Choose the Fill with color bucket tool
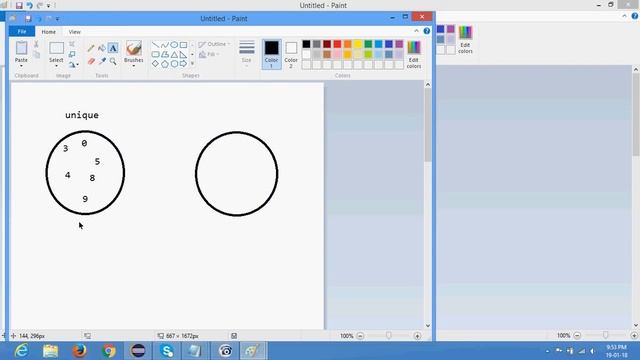The width and height of the screenshot is (640, 360). 102,48
